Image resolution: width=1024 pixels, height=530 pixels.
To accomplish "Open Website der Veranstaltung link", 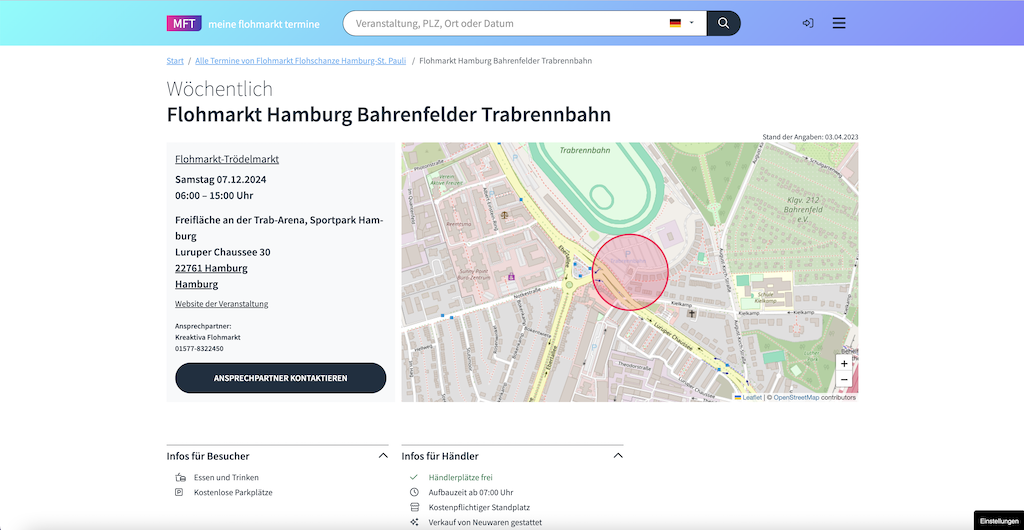I will (221, 304).
